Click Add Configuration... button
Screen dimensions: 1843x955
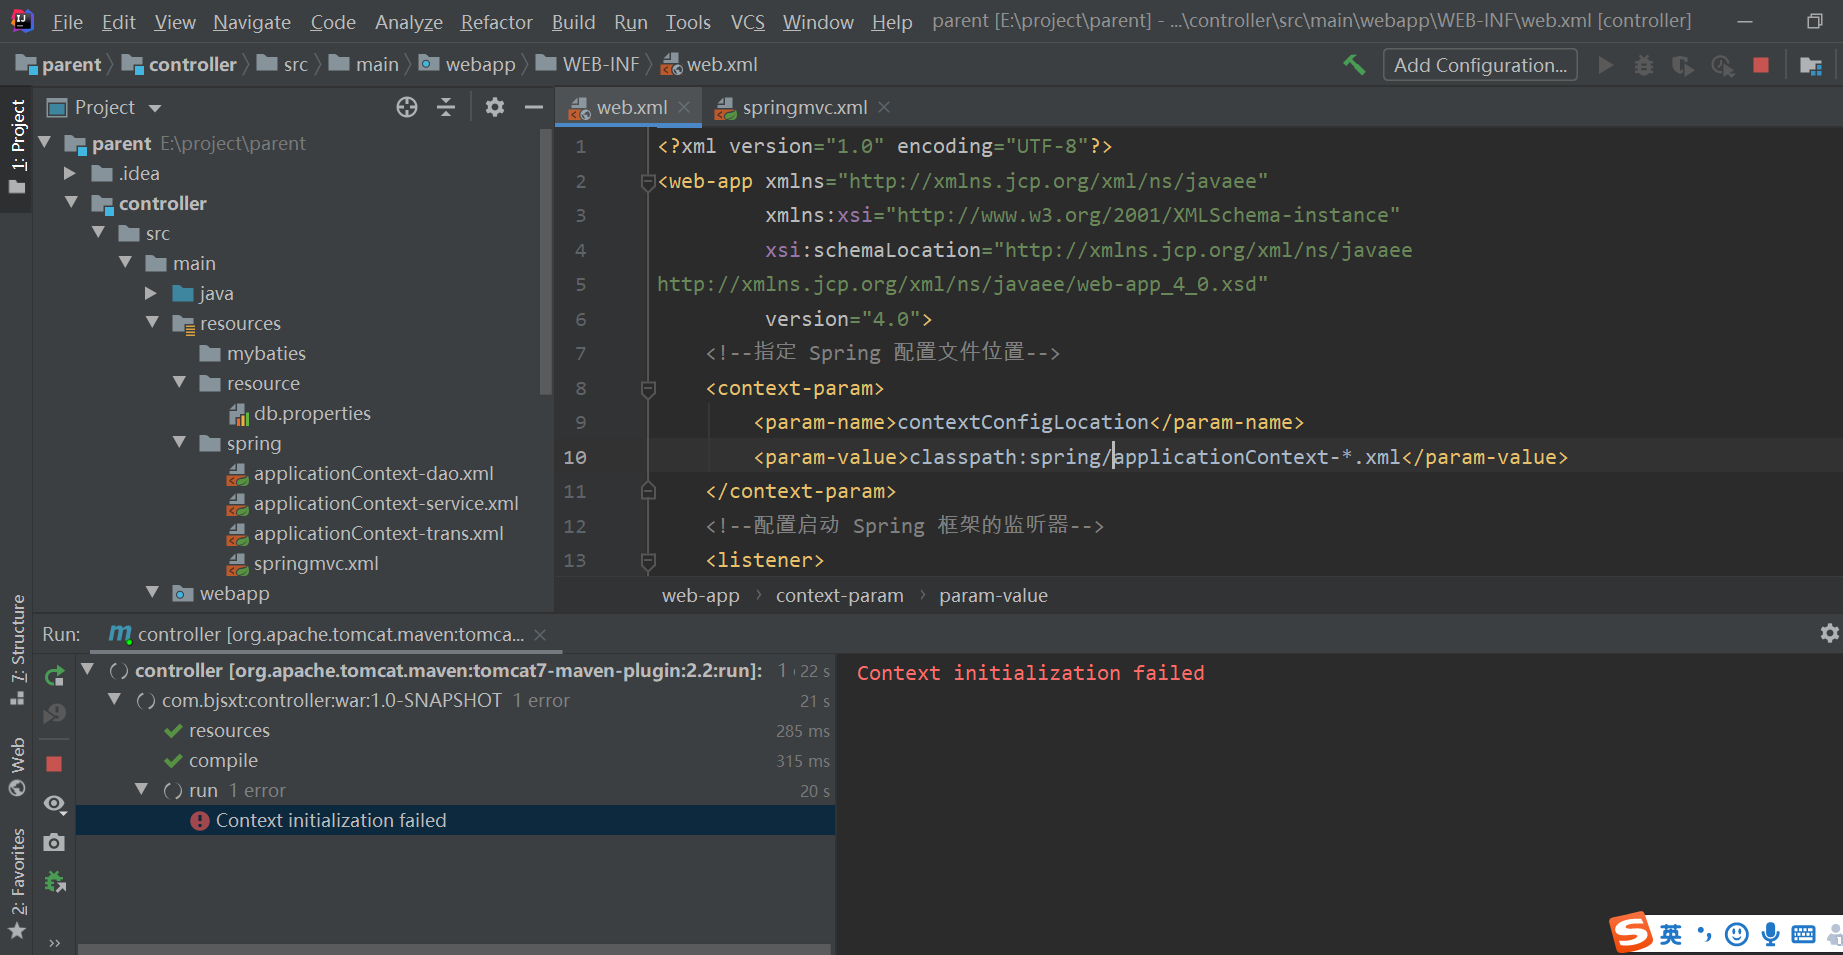[x=1480, y=65]
